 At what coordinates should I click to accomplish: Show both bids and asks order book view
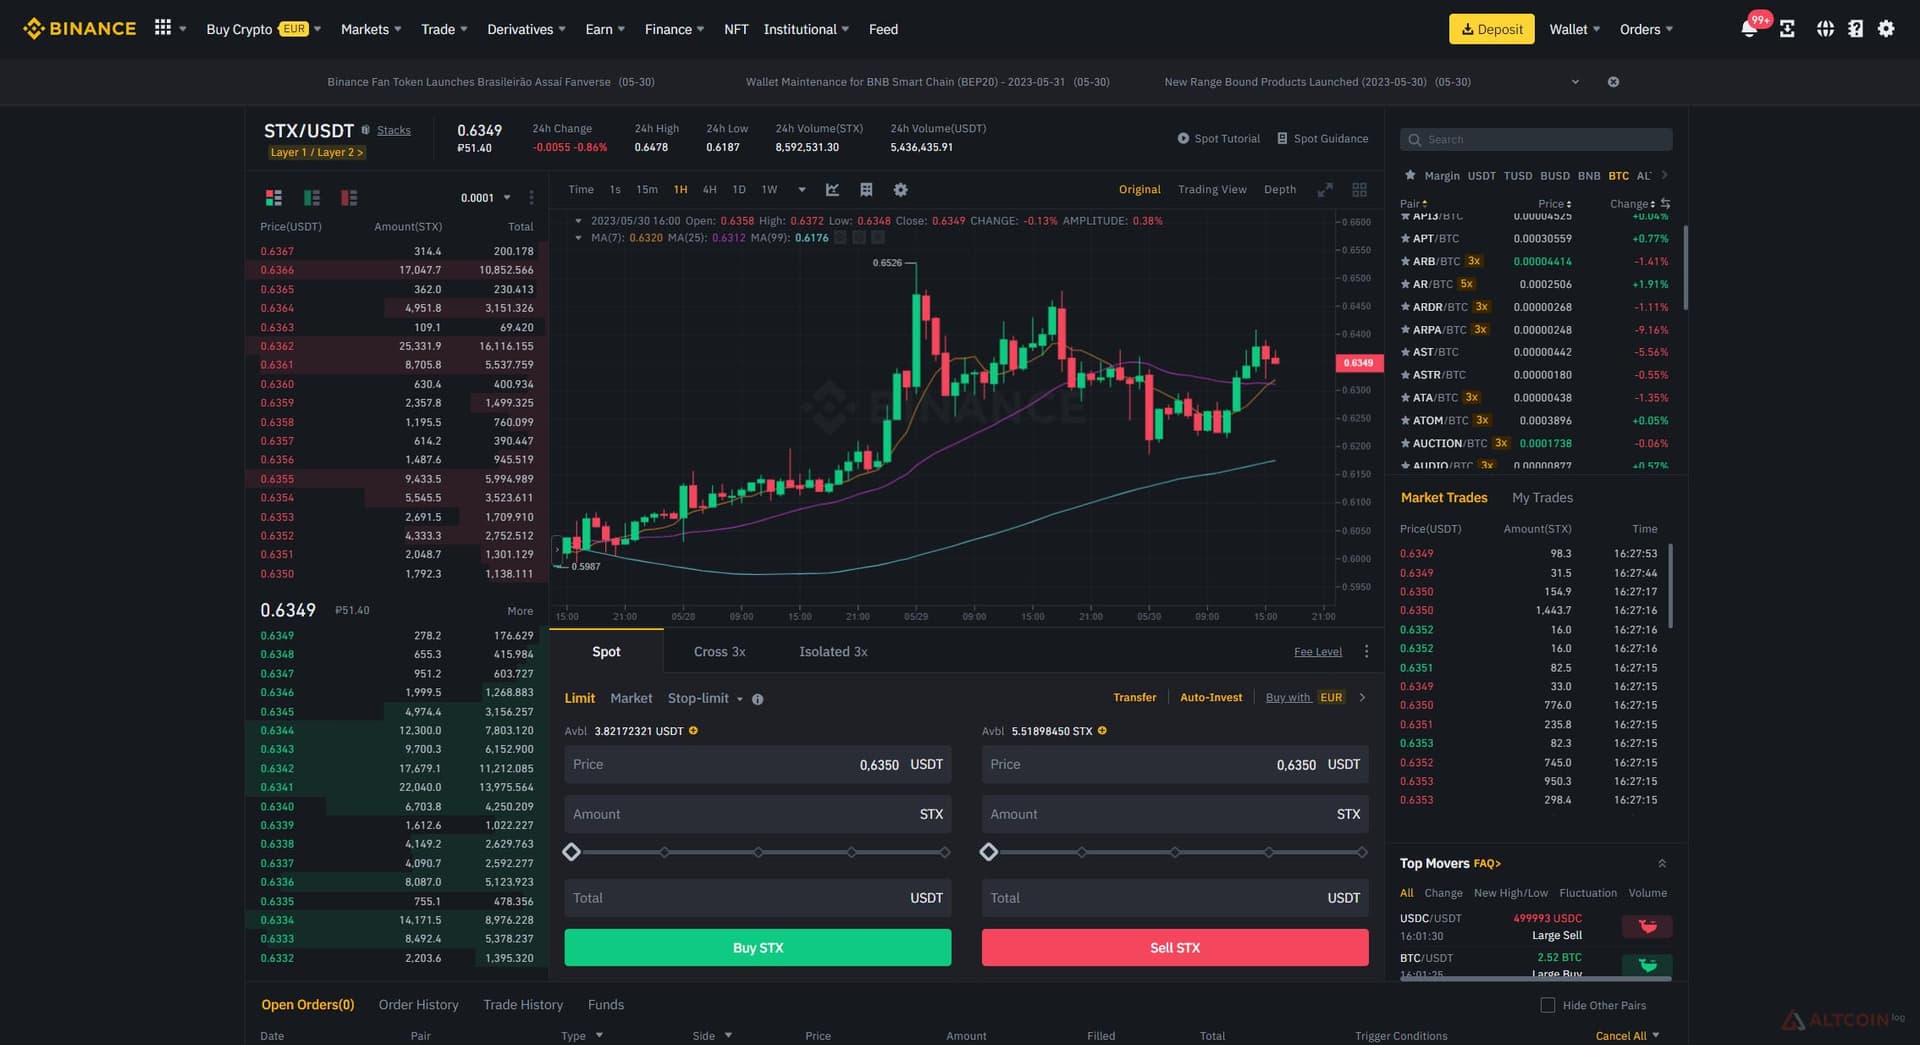(x=273, y=198)
